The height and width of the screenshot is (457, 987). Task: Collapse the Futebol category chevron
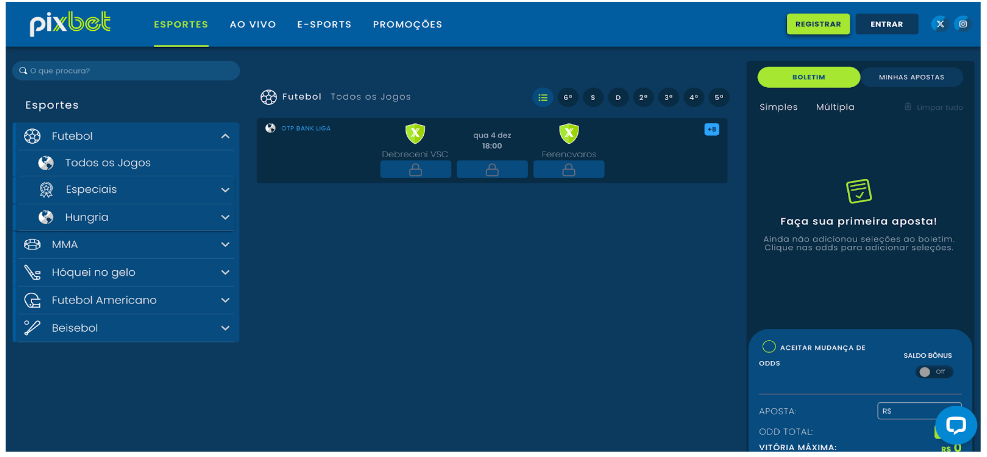click(225, 136)
